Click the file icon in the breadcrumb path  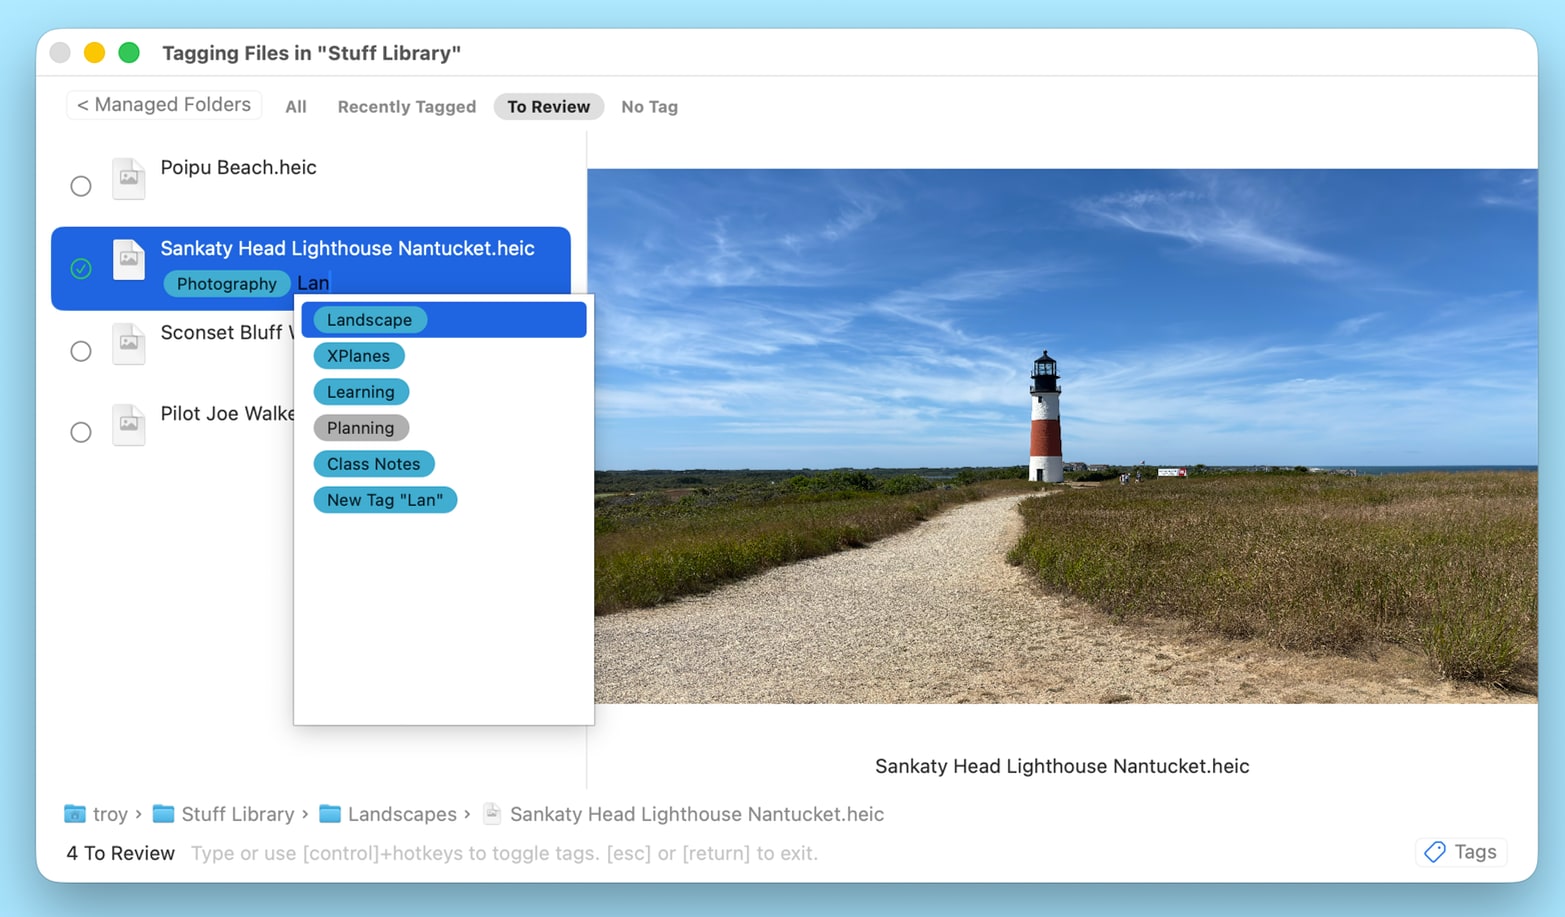click(491, 814)
